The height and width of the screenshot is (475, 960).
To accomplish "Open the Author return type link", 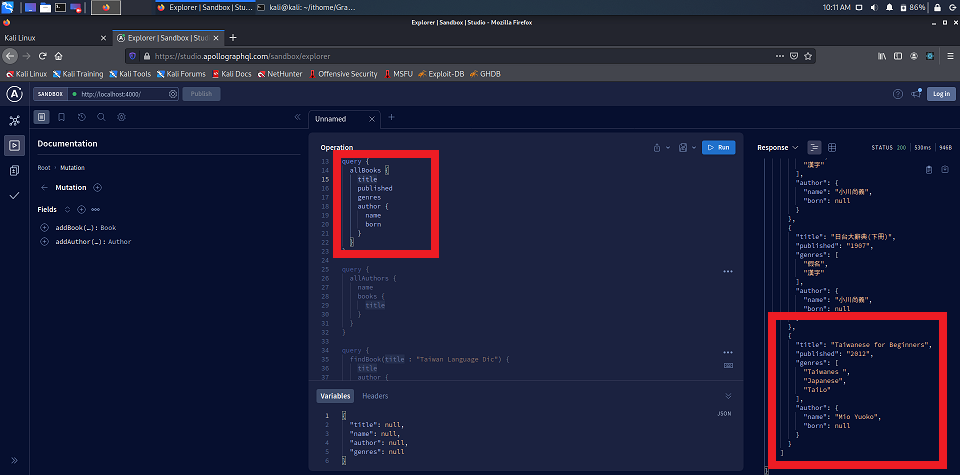I will pos(119,242).
